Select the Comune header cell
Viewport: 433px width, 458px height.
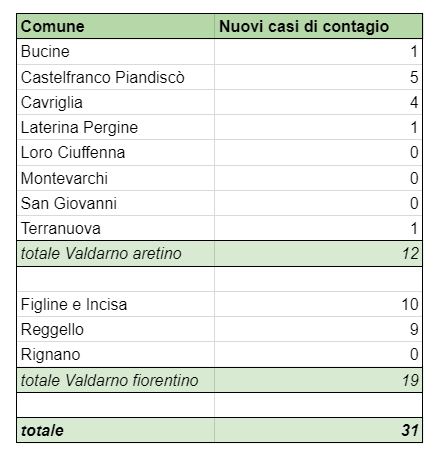115,26
